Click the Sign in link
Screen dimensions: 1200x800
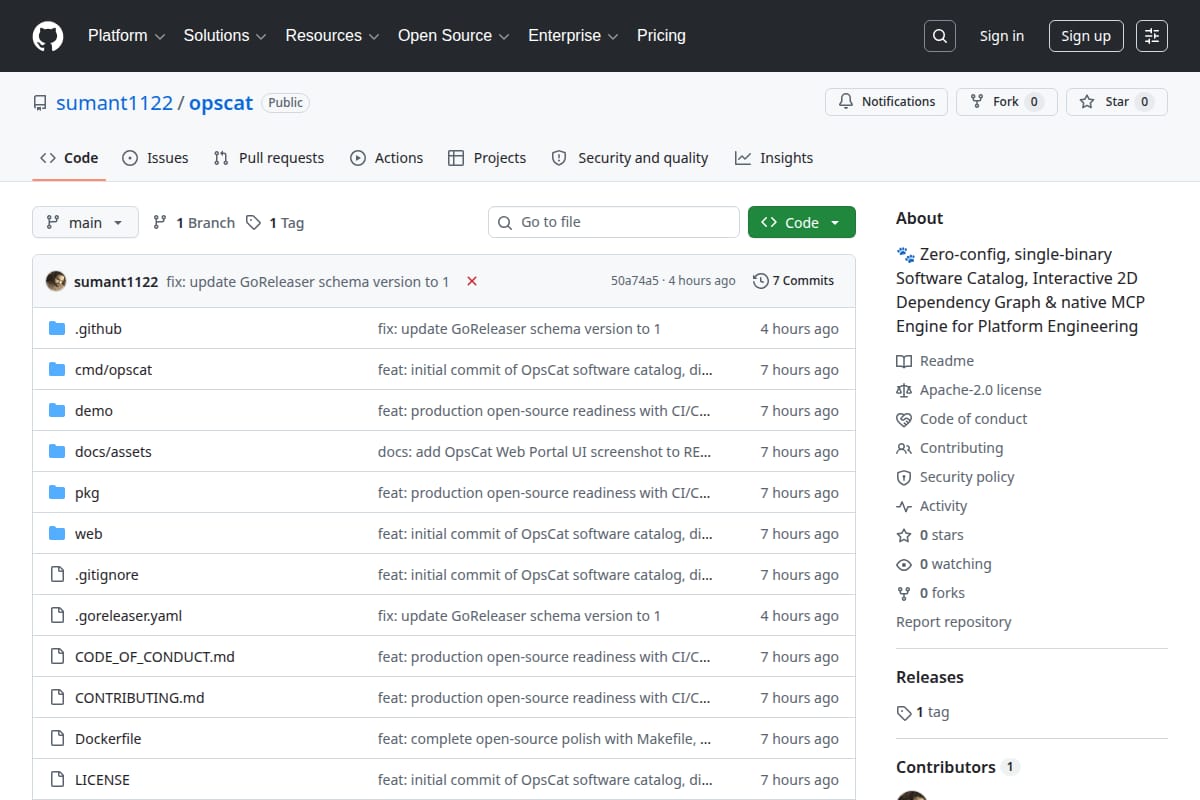(1001, 36)
